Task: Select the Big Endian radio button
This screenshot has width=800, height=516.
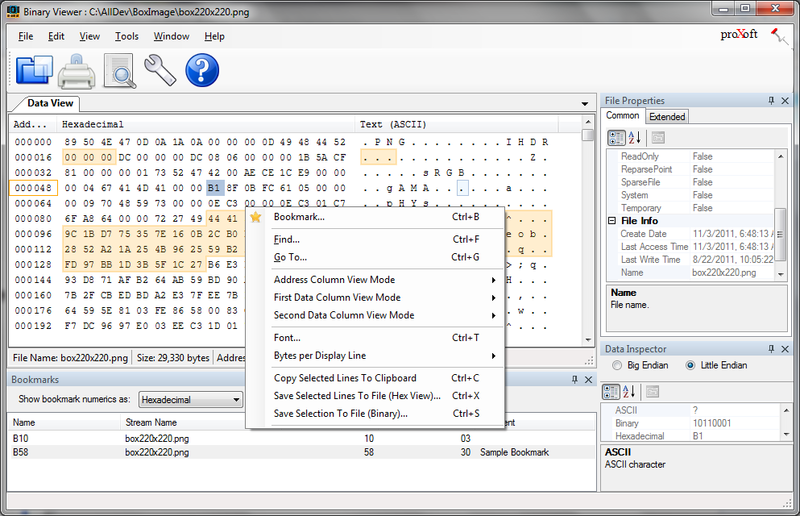Action: 617,365
